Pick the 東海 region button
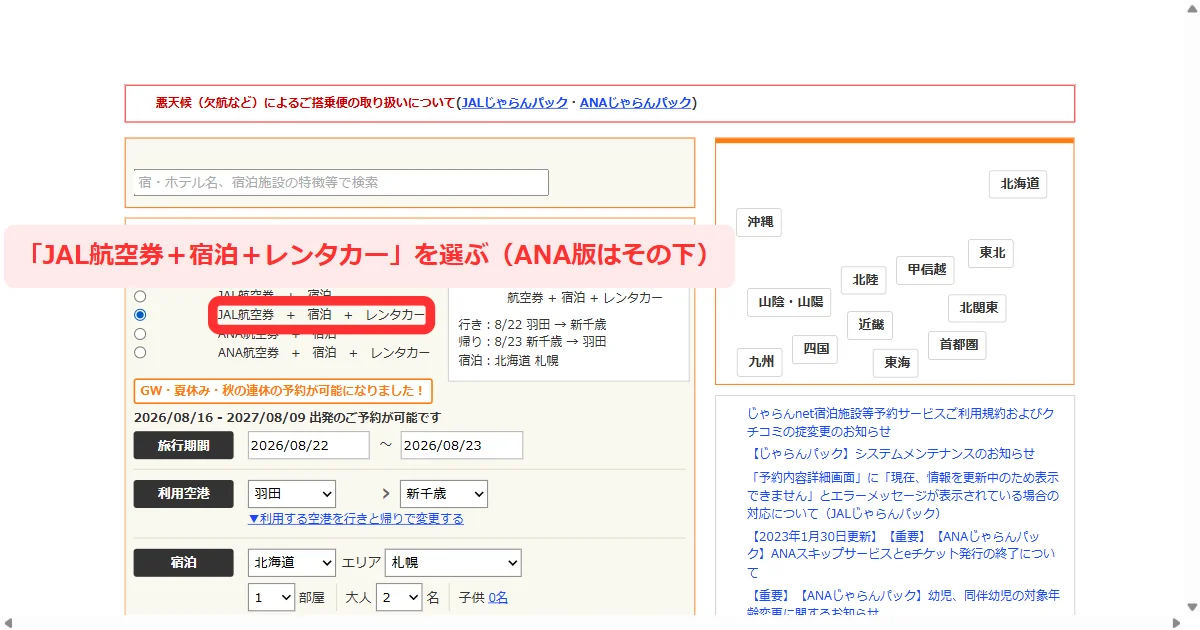Screen dimensions: 1200x630 [896, 363]
